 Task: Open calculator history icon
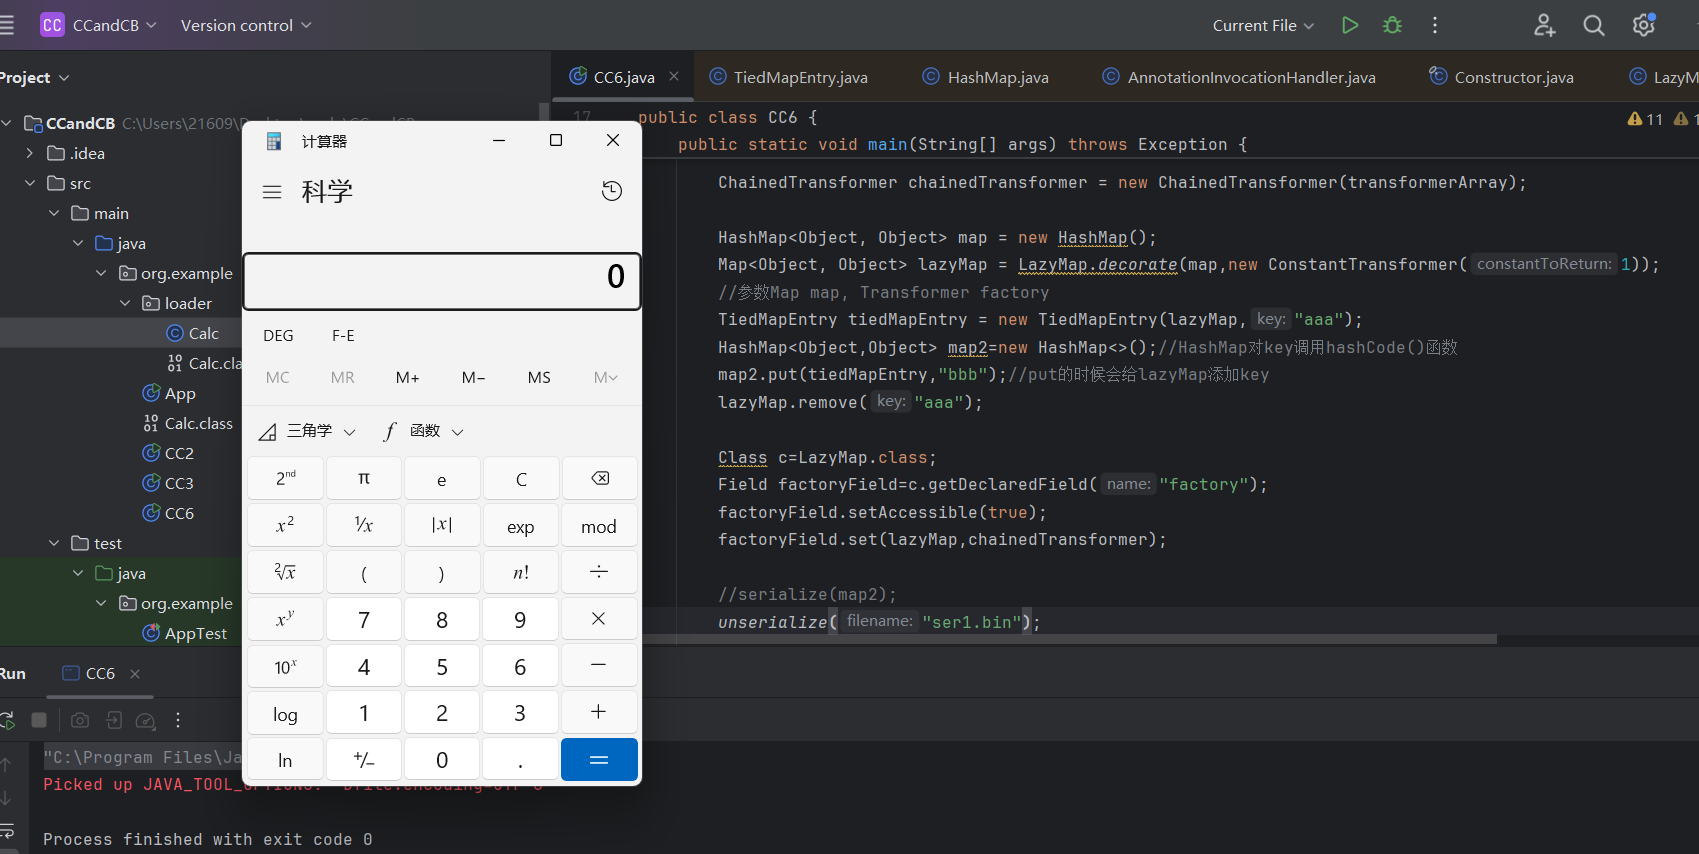click(x=612, y=191)
